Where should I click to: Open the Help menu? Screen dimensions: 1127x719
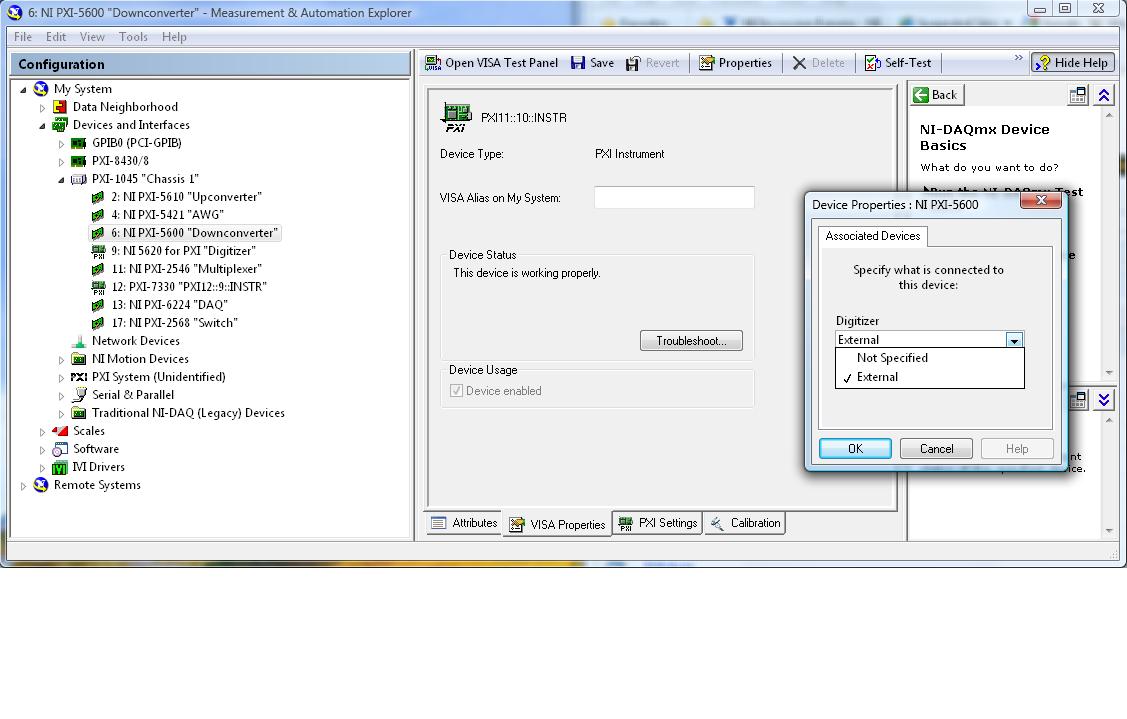tap(174, 37)
